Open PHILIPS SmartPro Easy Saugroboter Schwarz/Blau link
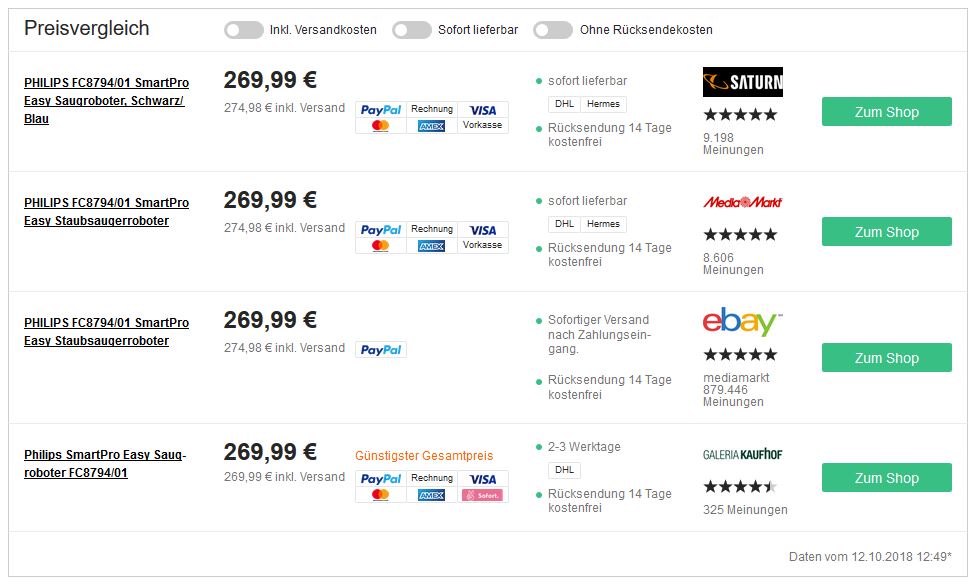 (x=107, y=101)
